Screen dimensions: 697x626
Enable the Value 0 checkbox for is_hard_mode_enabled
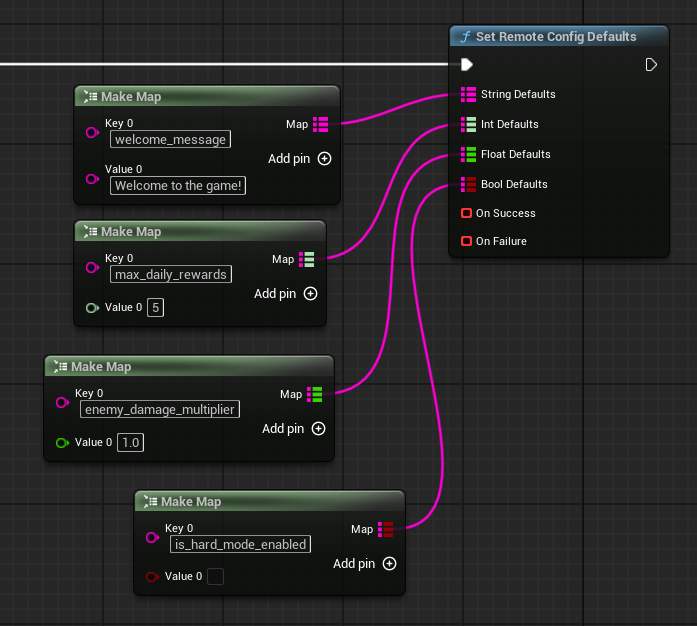coord(215,576)
